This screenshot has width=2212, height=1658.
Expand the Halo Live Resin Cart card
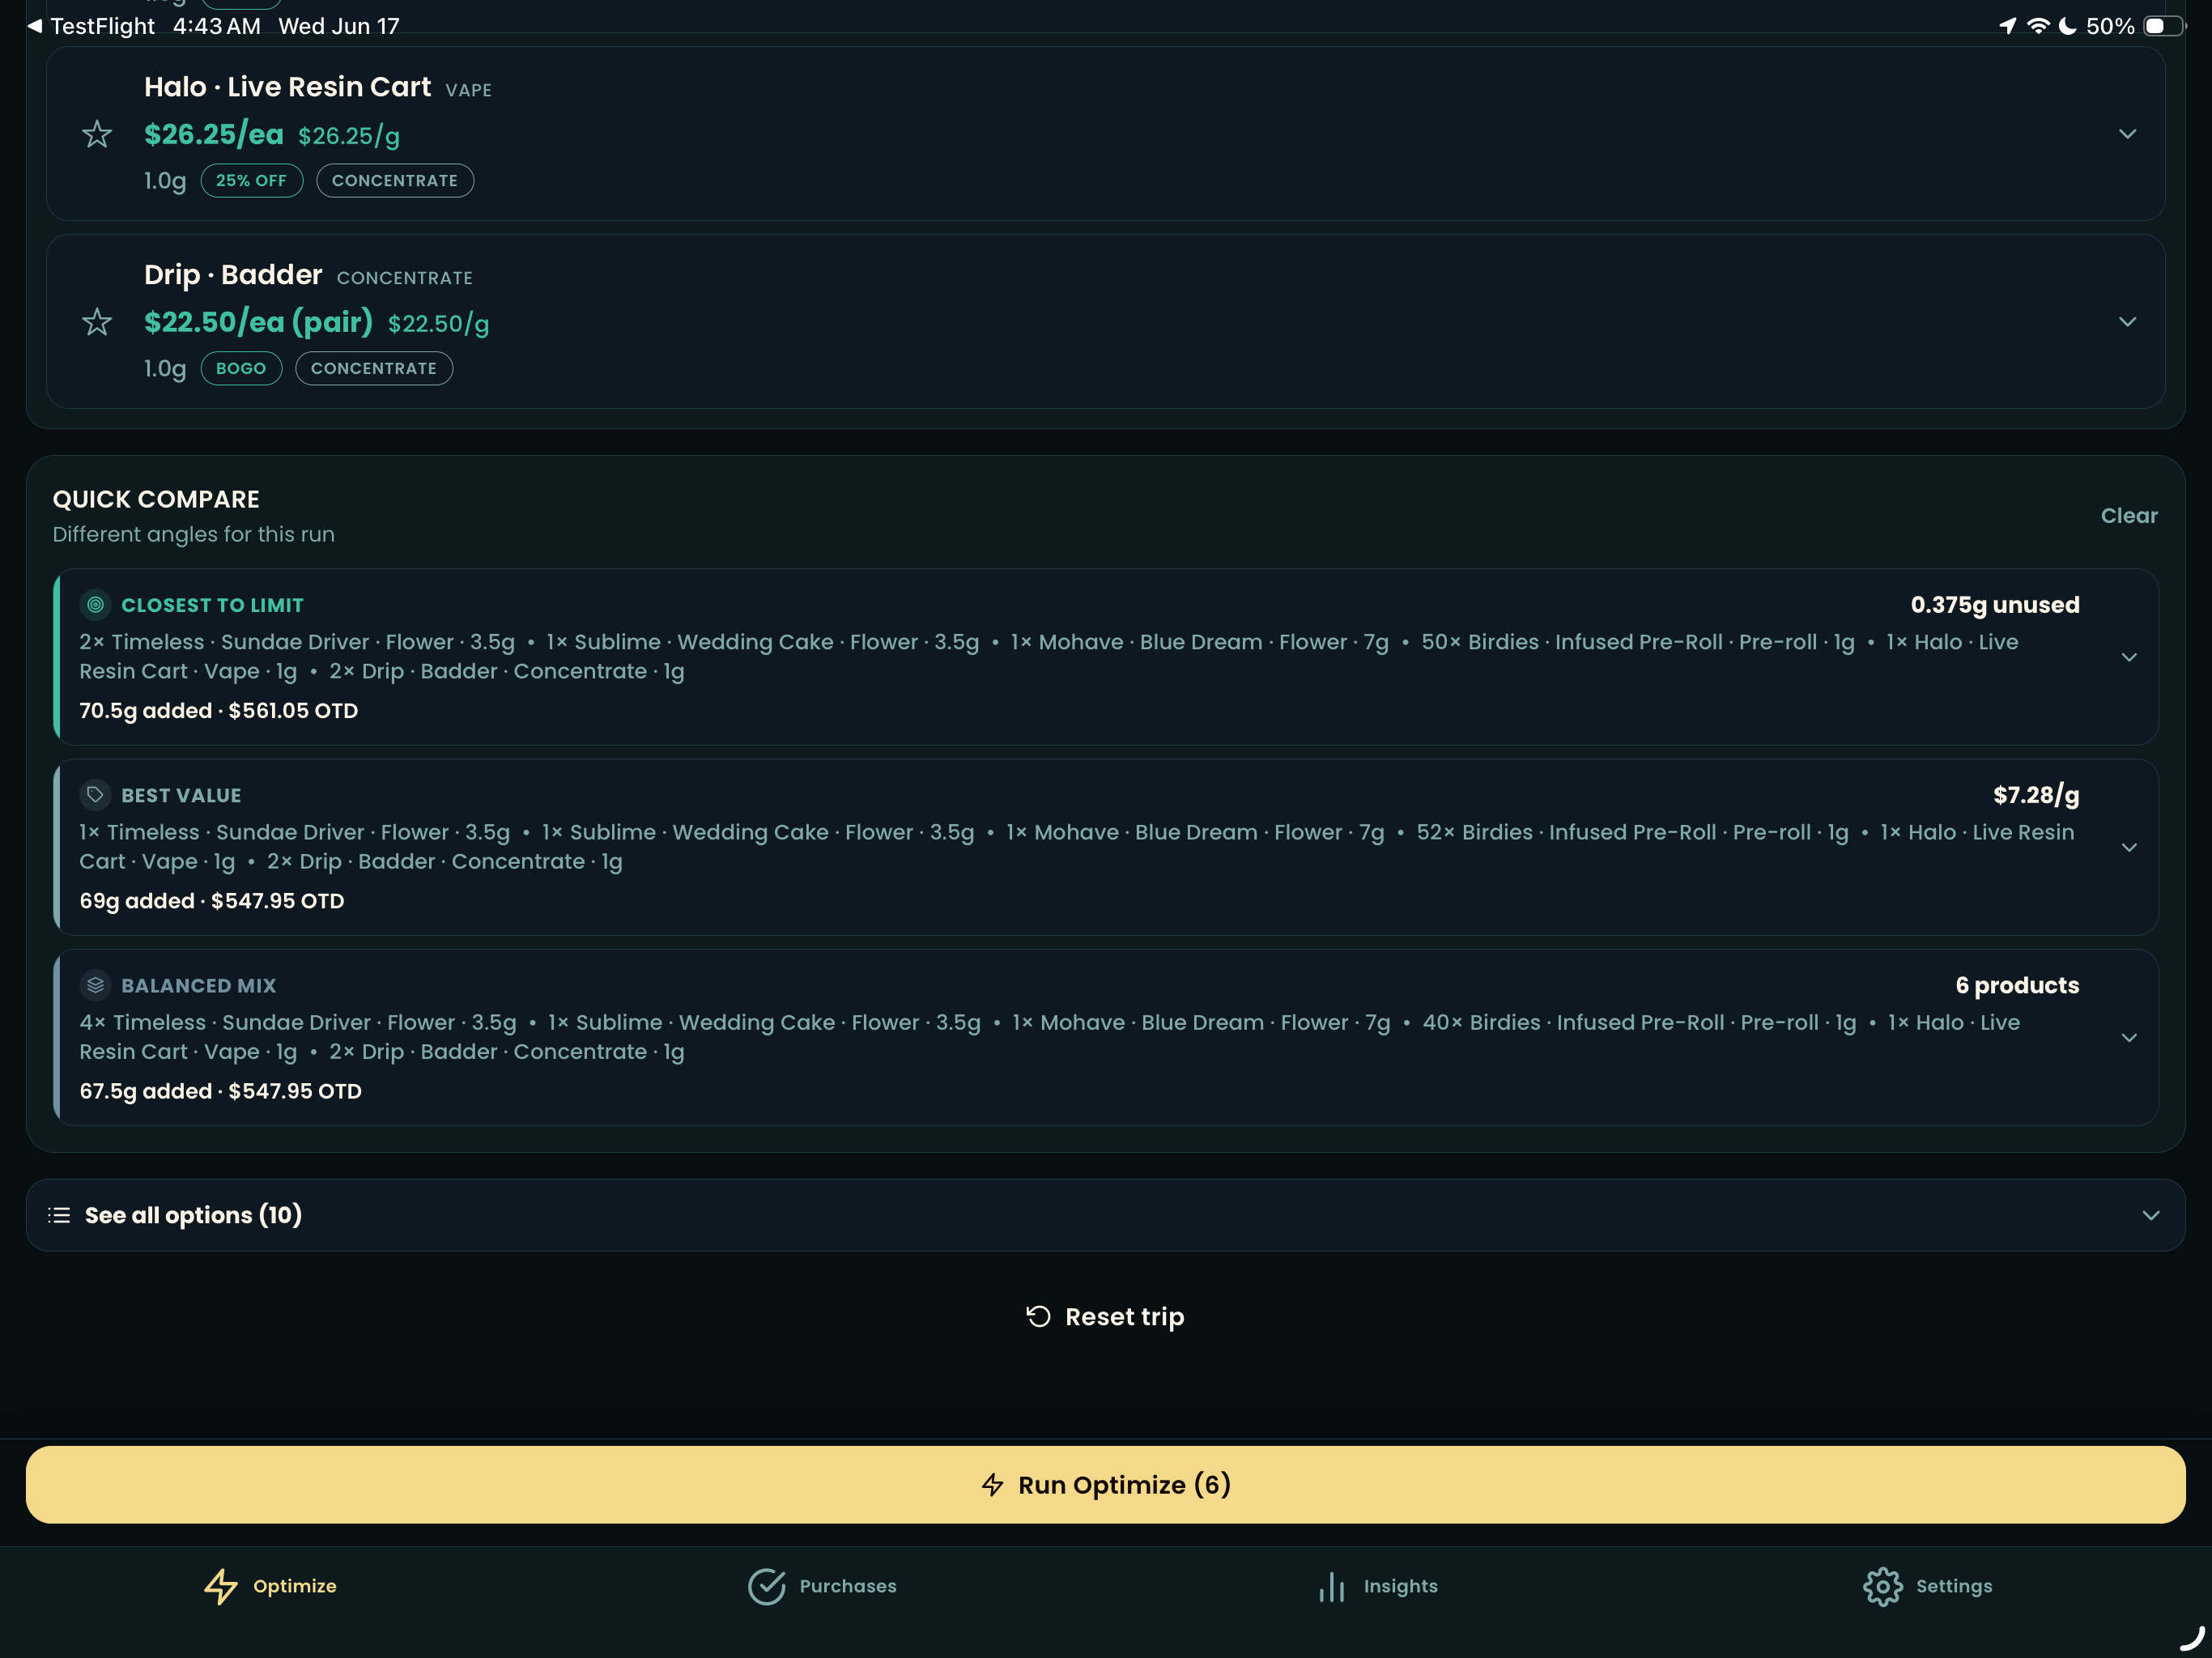tap(2127, 134)
